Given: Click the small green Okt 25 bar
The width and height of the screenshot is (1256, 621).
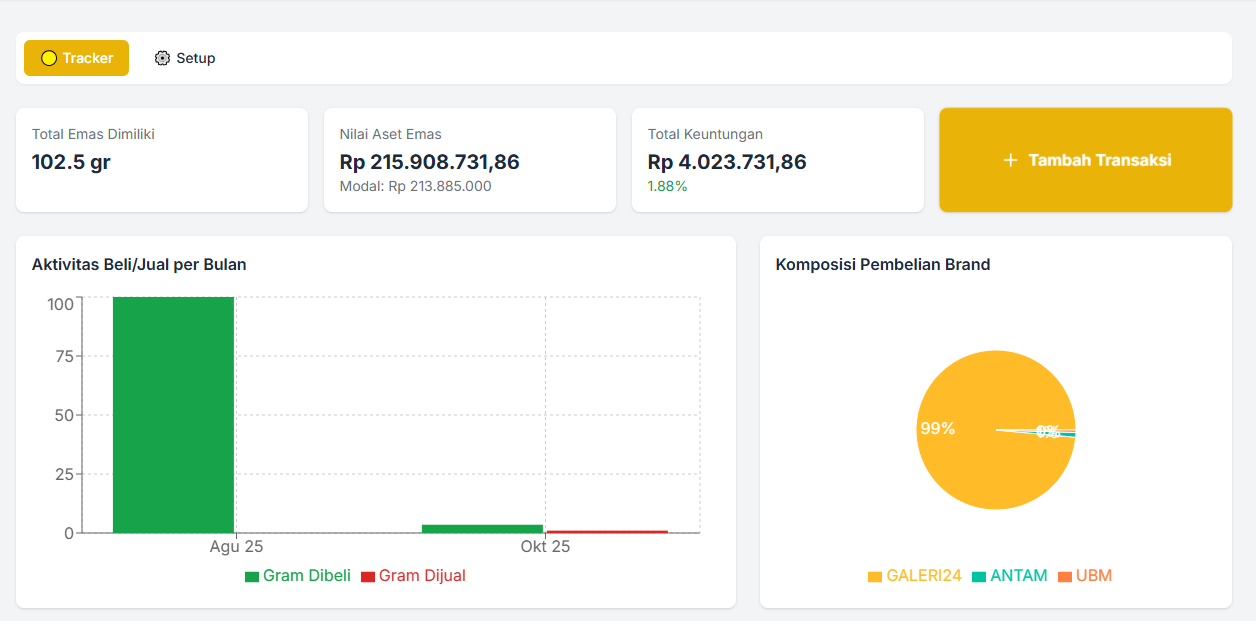Looking at the screenshot, I should pyautogui.click(x=482, y=528).
